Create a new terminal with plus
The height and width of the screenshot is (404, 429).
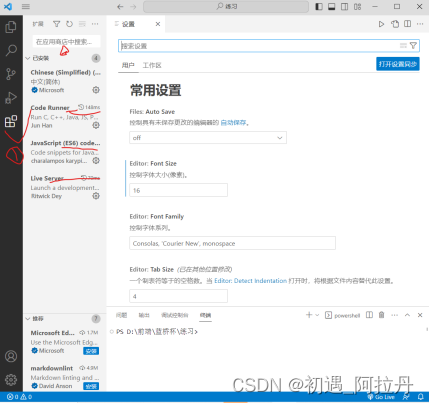[x=309, y=315]
